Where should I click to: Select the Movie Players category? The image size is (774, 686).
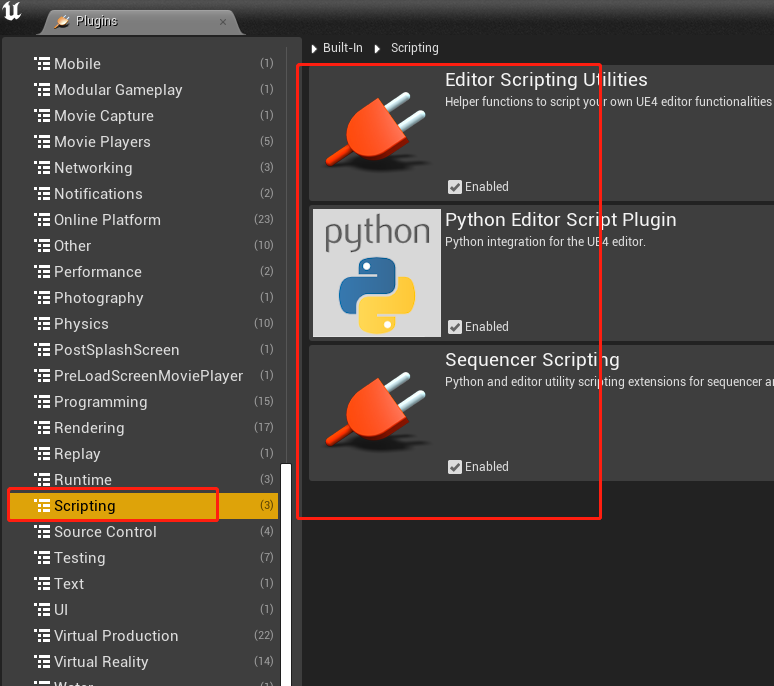click(143, 142)
